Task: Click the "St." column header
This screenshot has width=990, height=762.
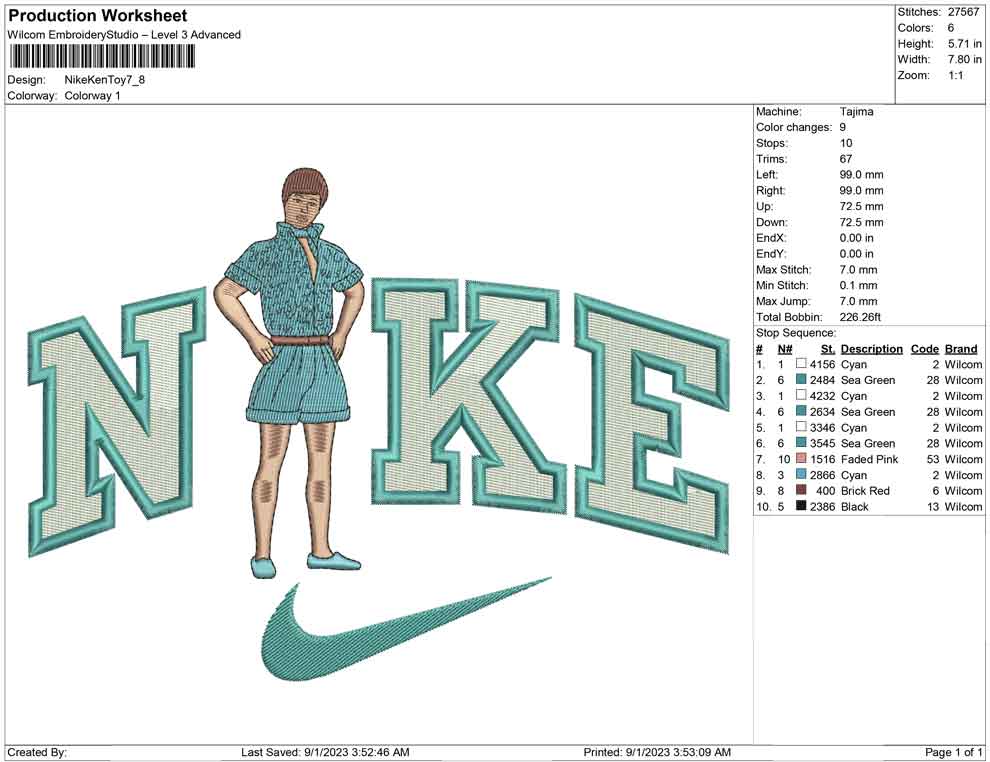Action: coord(828,348)
